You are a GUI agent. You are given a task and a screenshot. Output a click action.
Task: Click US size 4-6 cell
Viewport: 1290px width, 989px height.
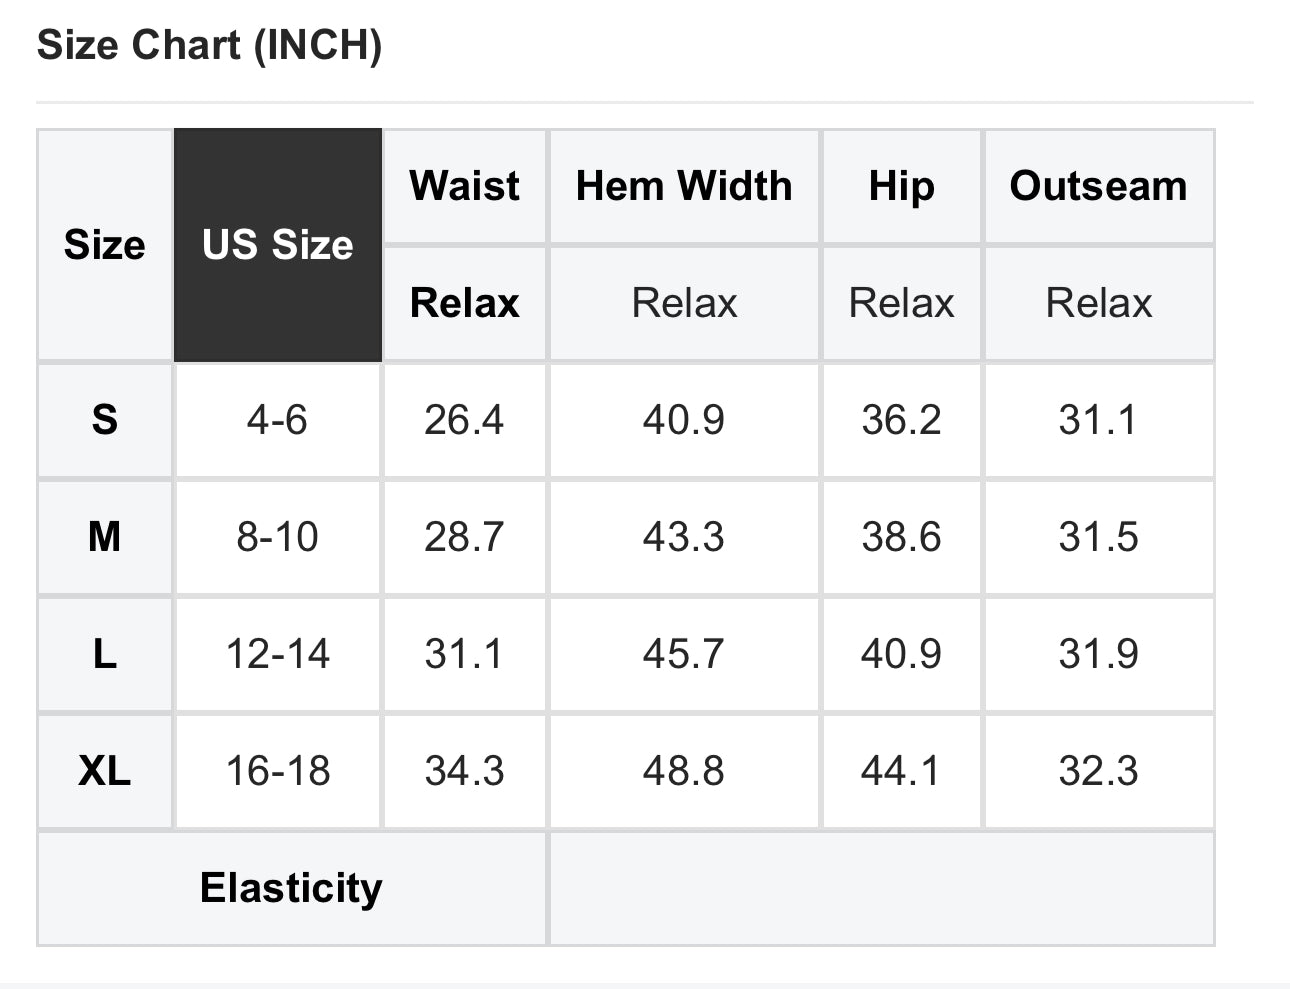(x=277, y=420)
